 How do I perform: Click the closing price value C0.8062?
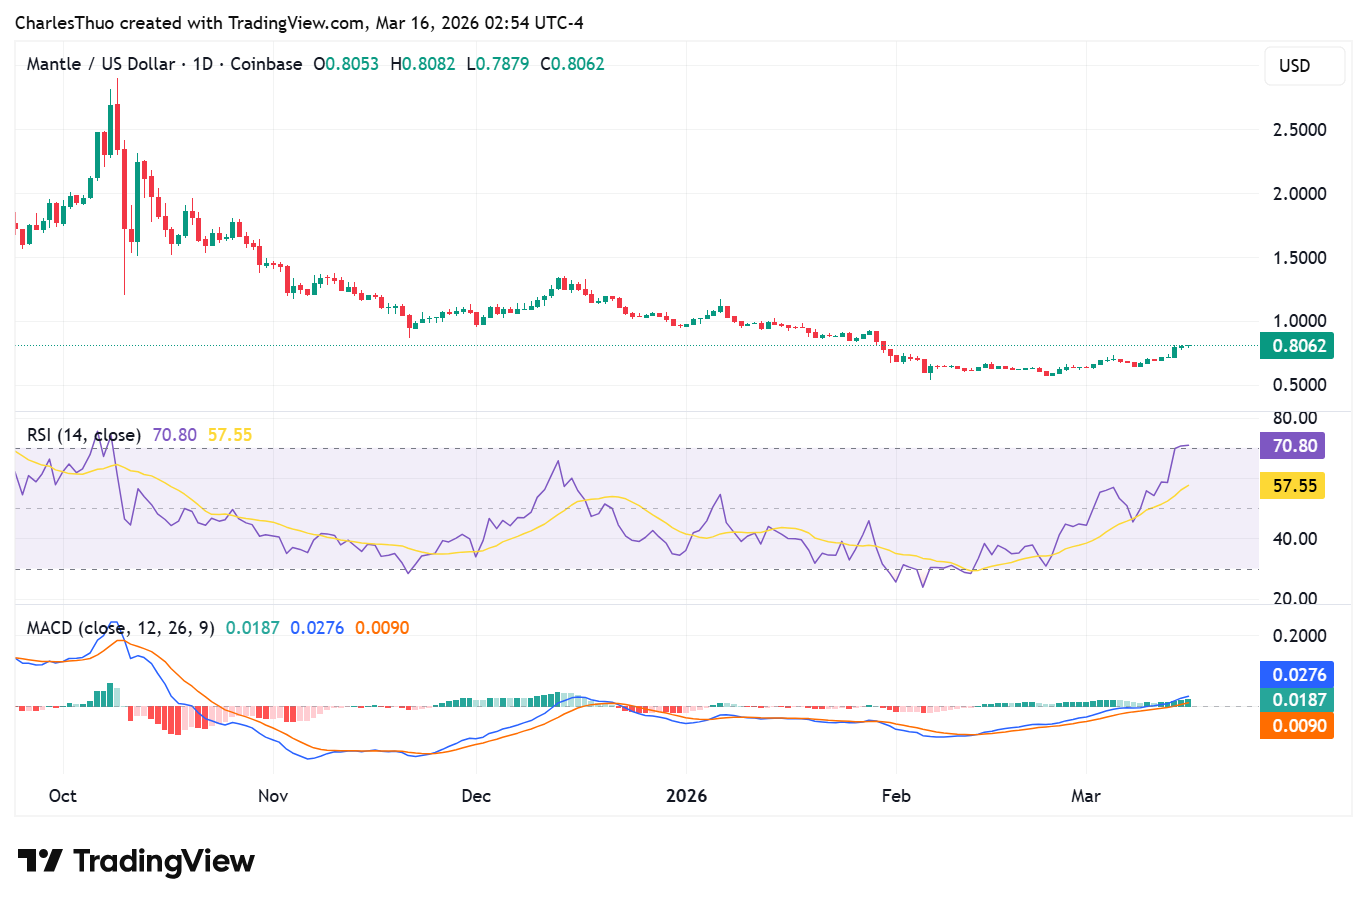[572, 64]
